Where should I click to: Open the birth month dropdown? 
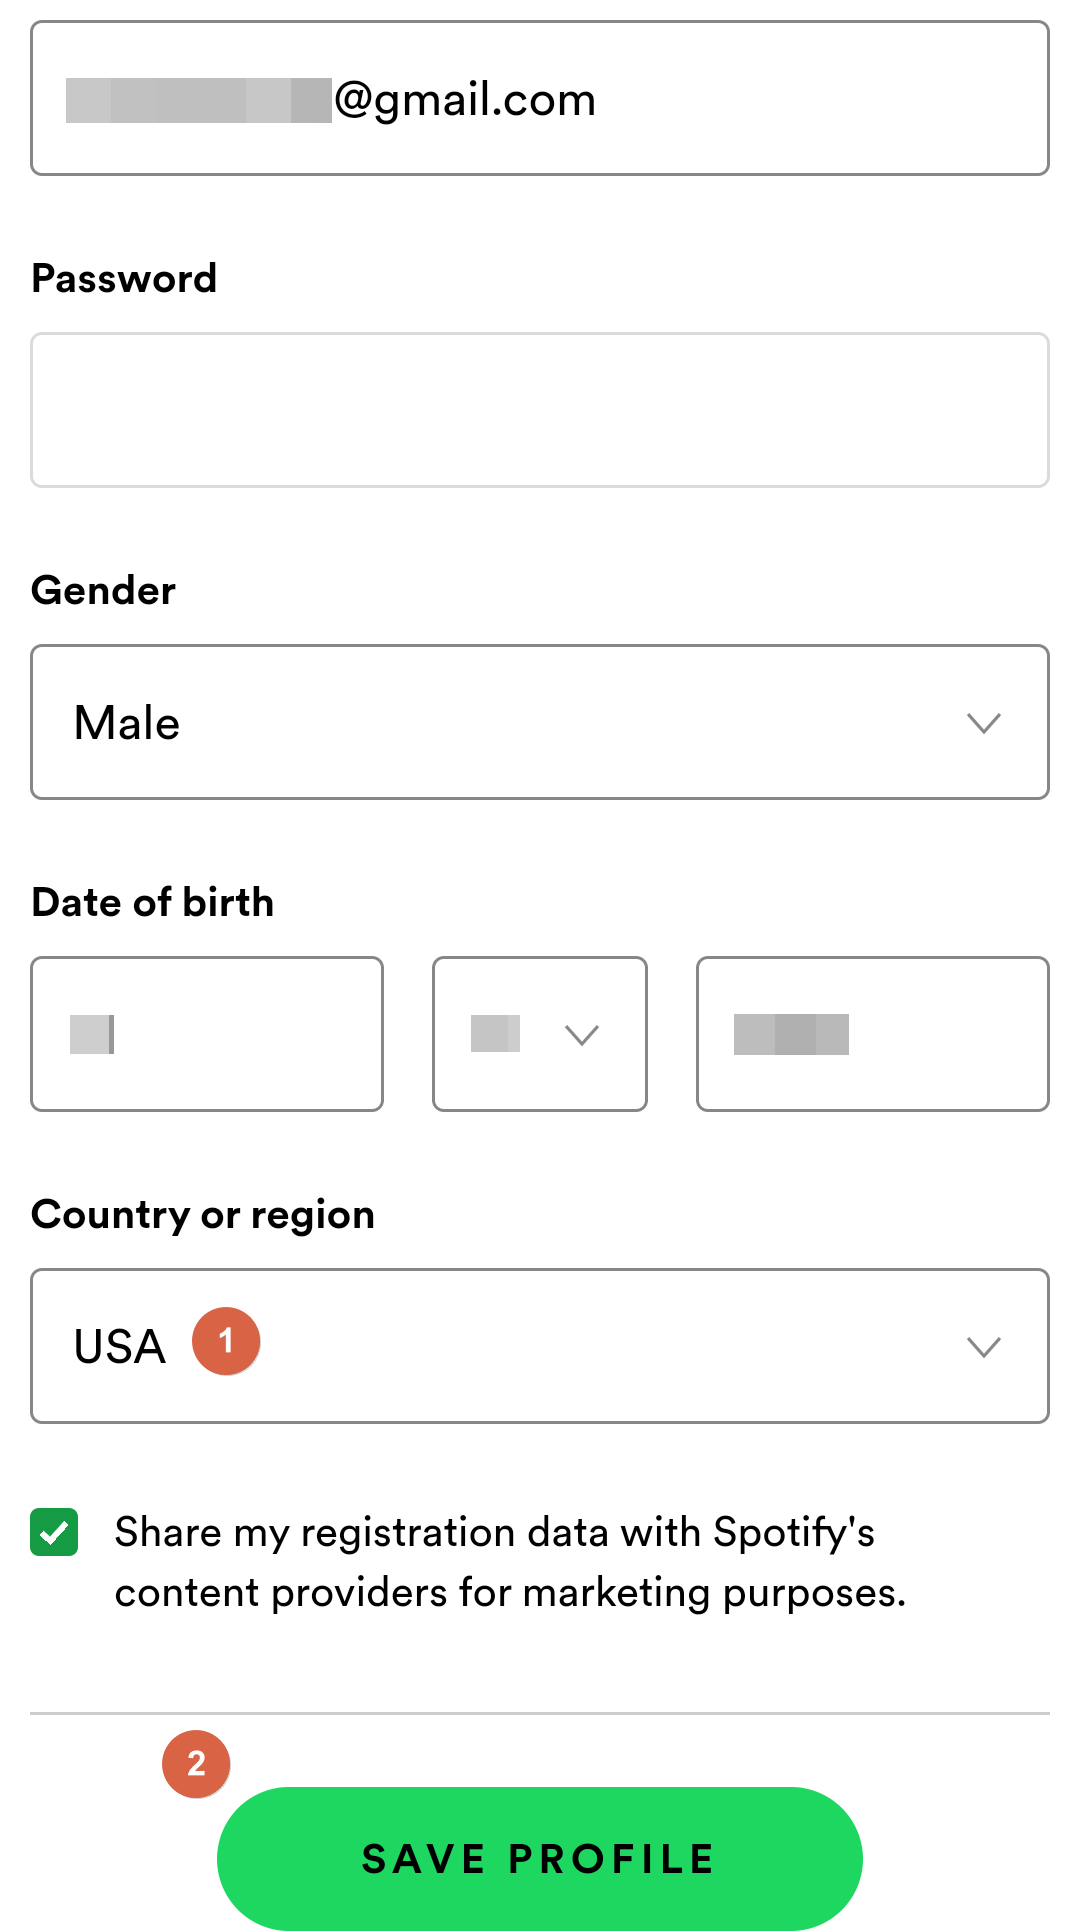(x=540, y=1034)
